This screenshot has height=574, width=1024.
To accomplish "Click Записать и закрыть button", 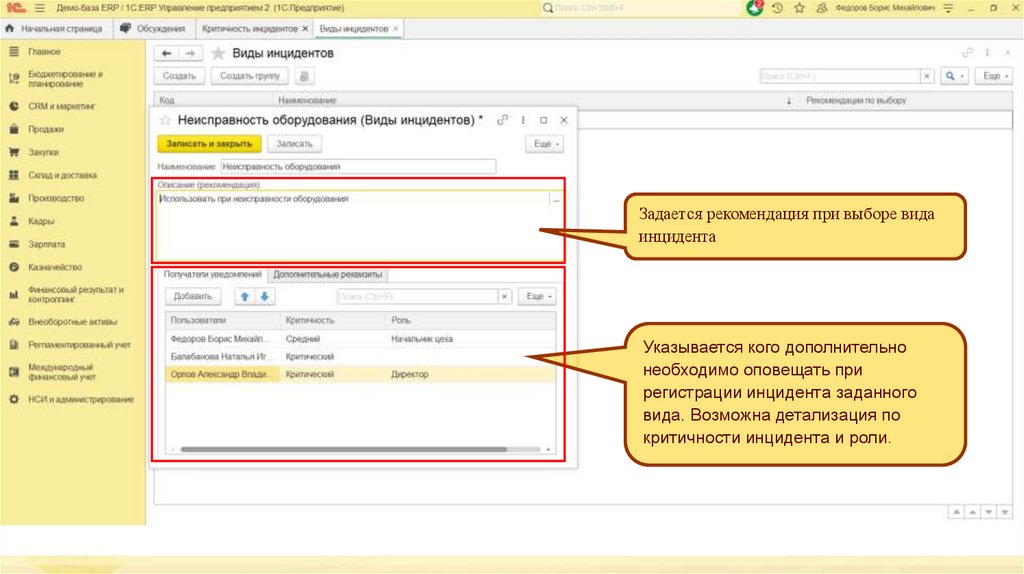I will (x=209, y=144).
